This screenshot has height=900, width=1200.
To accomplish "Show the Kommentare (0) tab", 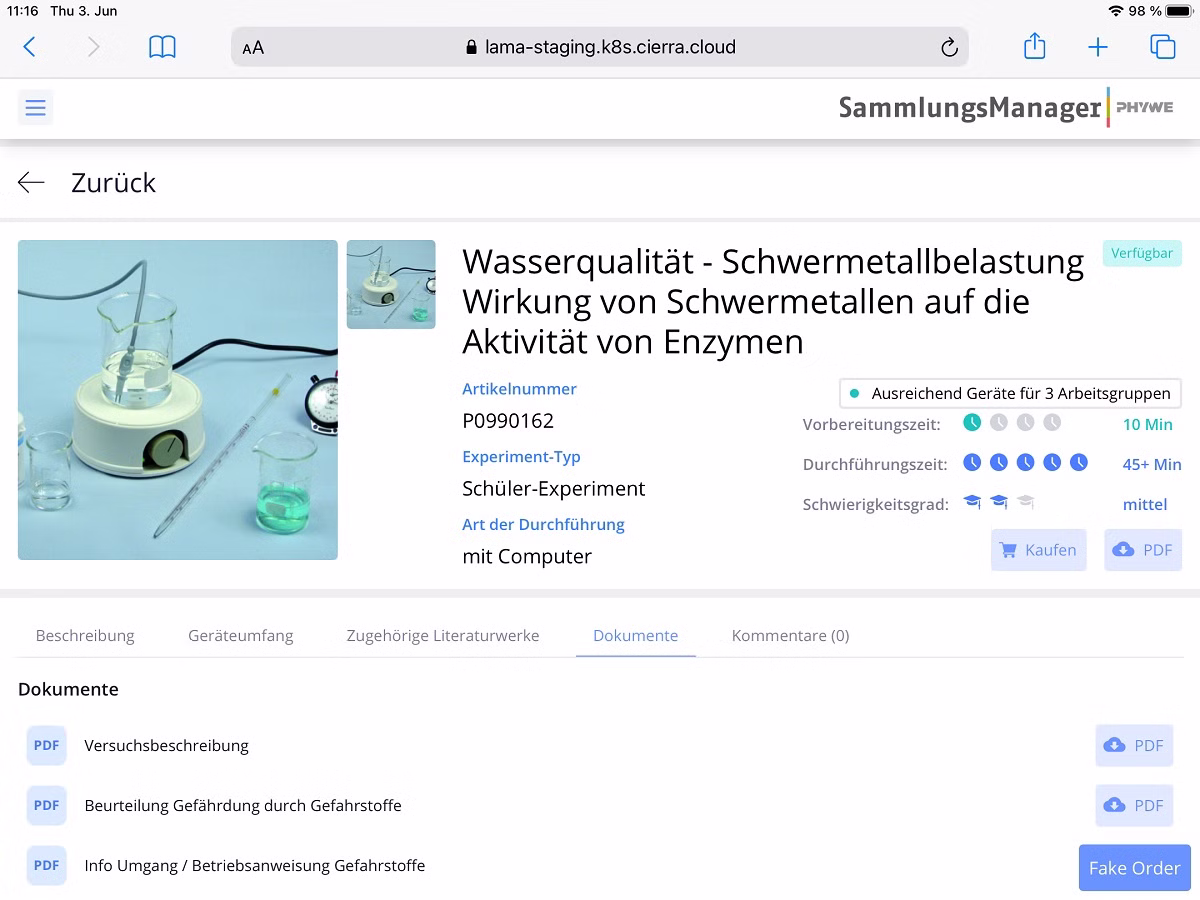I will point(790,635).
